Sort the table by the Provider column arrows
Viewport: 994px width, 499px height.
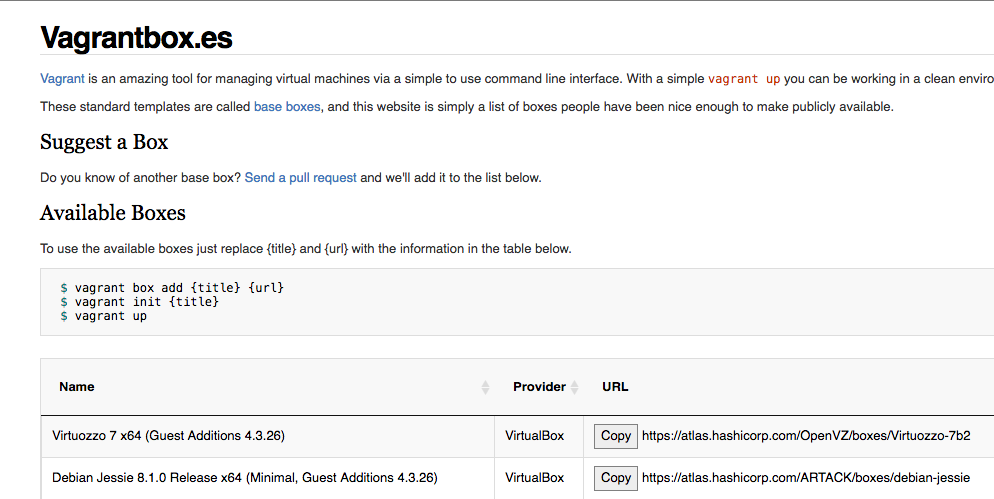pos(574,387)
